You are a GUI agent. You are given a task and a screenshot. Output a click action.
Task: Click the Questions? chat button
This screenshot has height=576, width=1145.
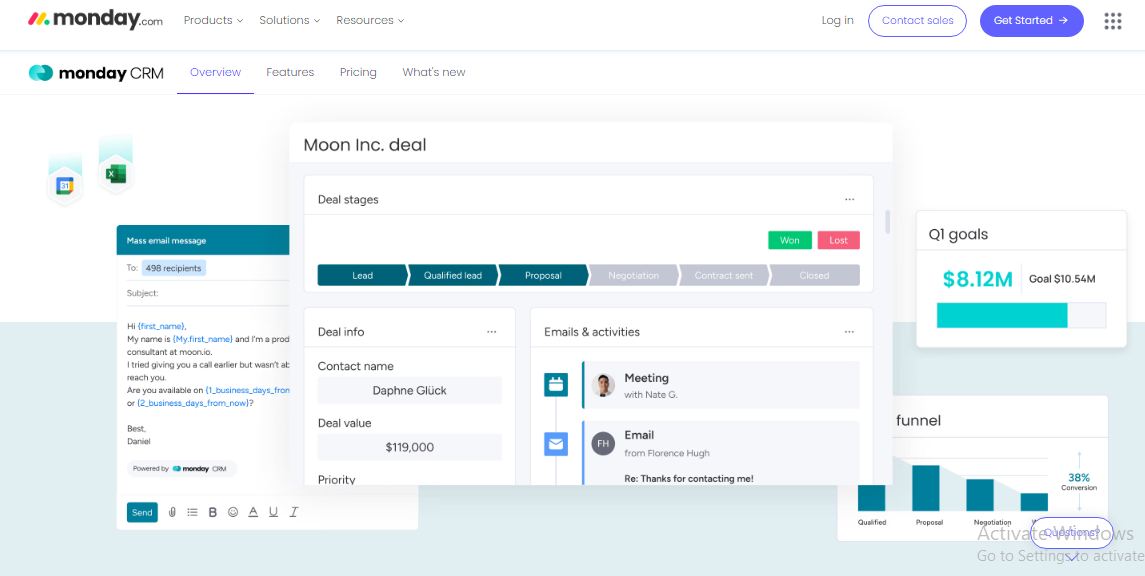(1071, 532)
